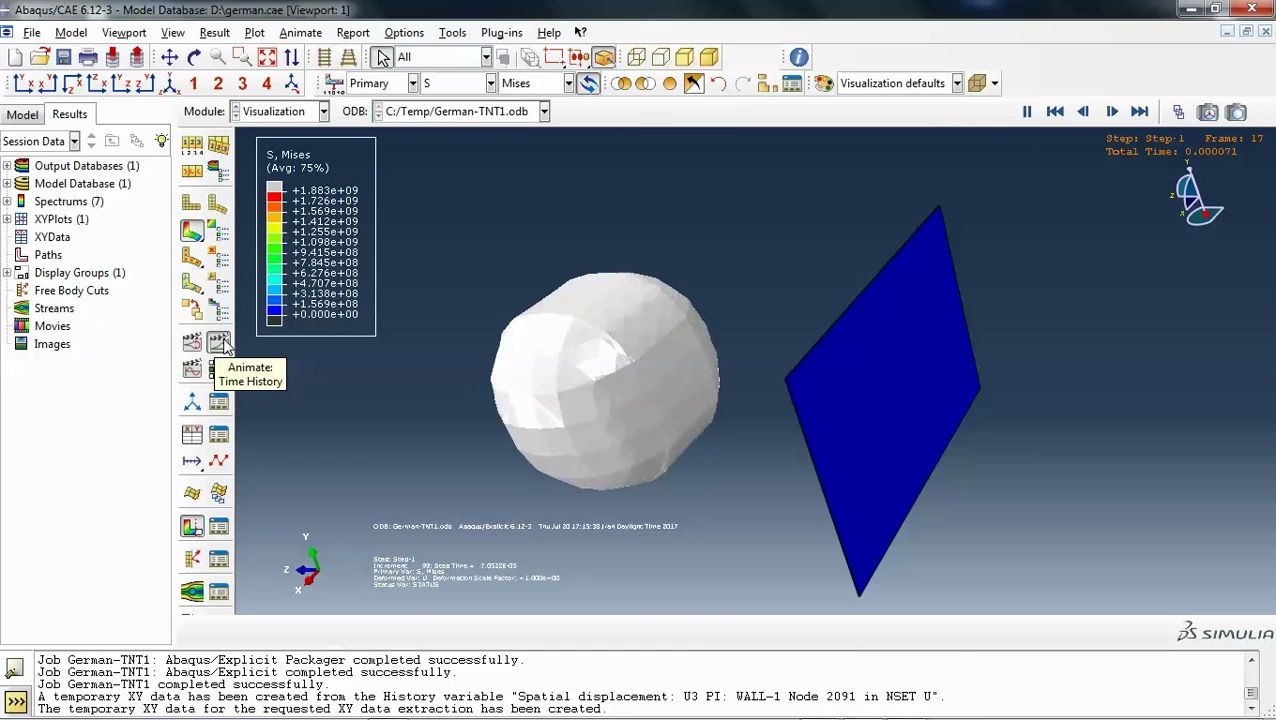Select the Magnify view tool
Screen dimensions: 1276x720
pyautogui.click(x=218, y=57)
